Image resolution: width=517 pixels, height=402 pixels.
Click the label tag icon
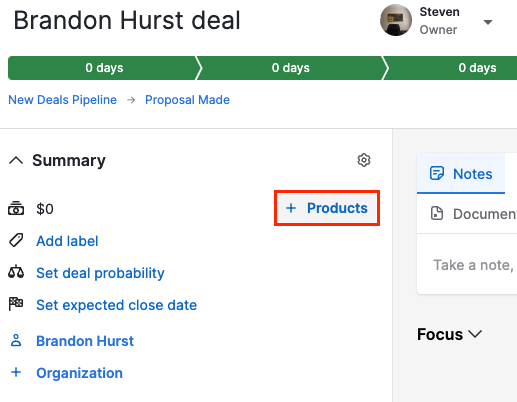16,240
